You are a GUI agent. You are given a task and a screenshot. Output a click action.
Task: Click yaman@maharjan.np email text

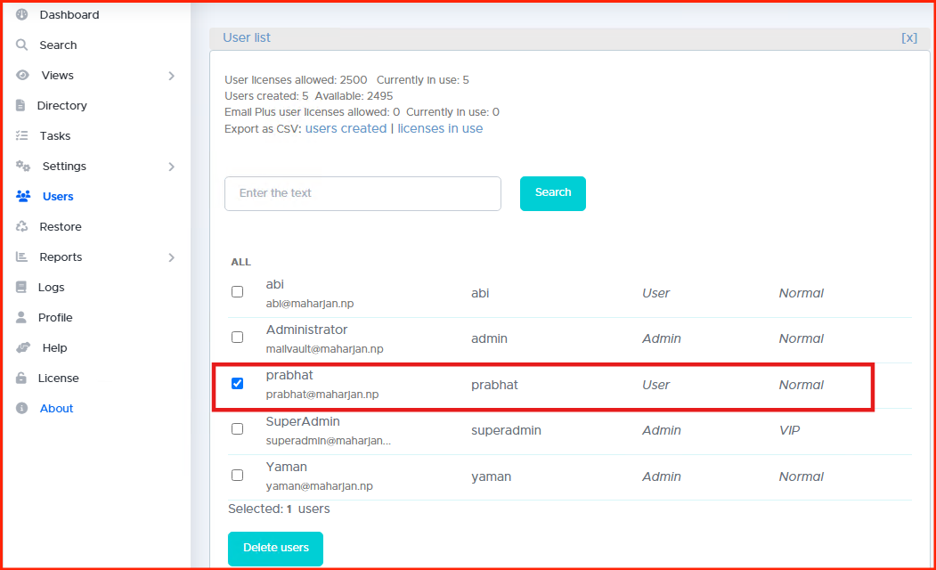(319, 486)
